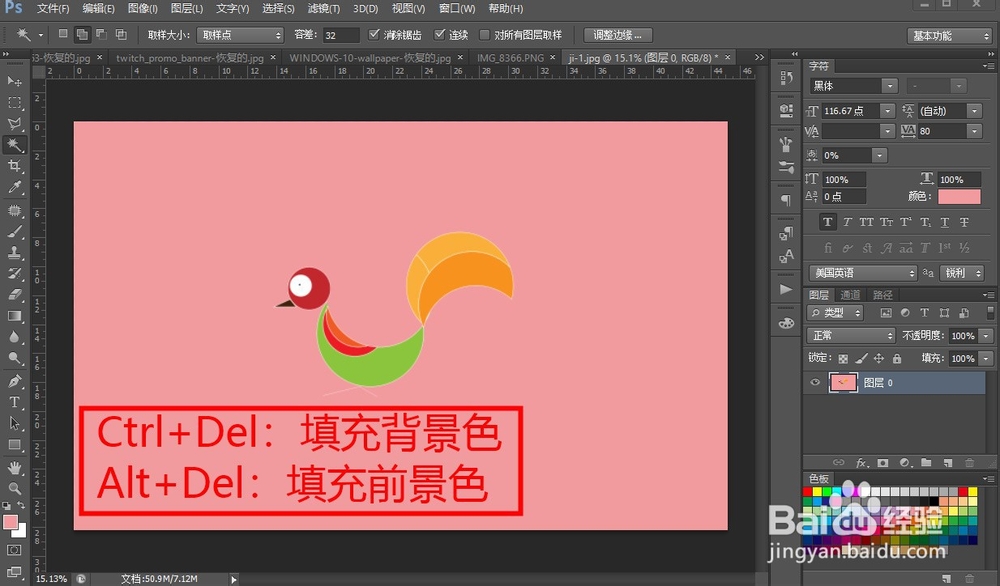Viewport: 1000px width, 586px height.
Task: Select the Brush tool
Action: [x=14, y=232]
